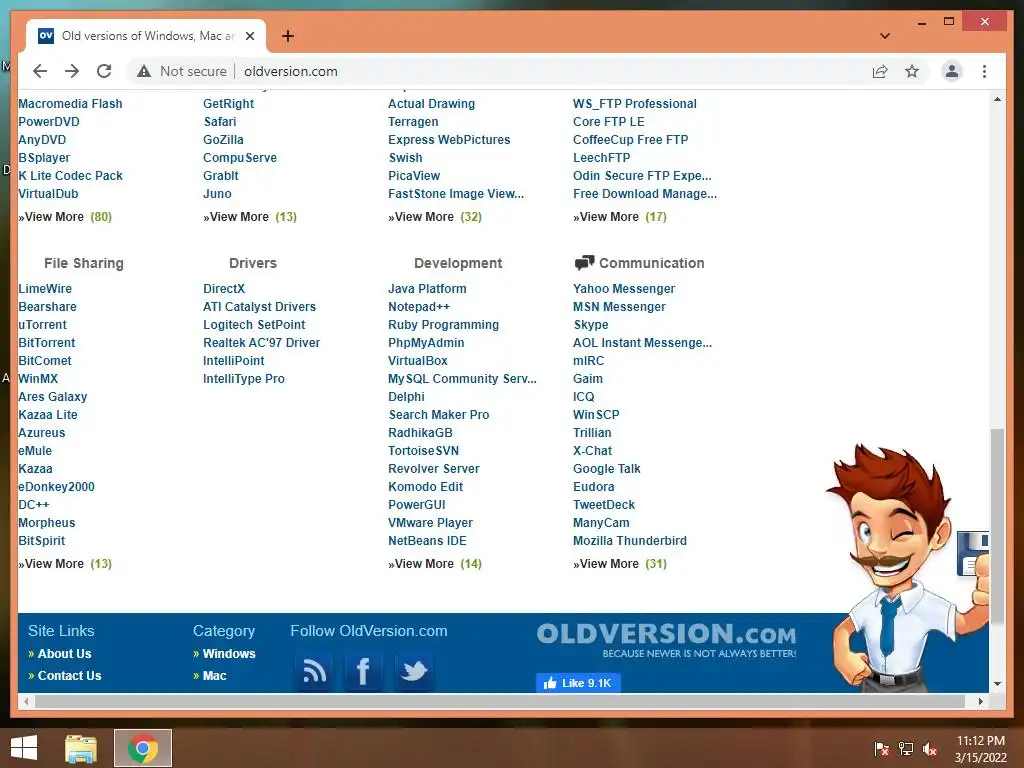The width and height of the screenshot is (1024, 768).
Task: Click the scroll down arrow
Action: [997, 684]
